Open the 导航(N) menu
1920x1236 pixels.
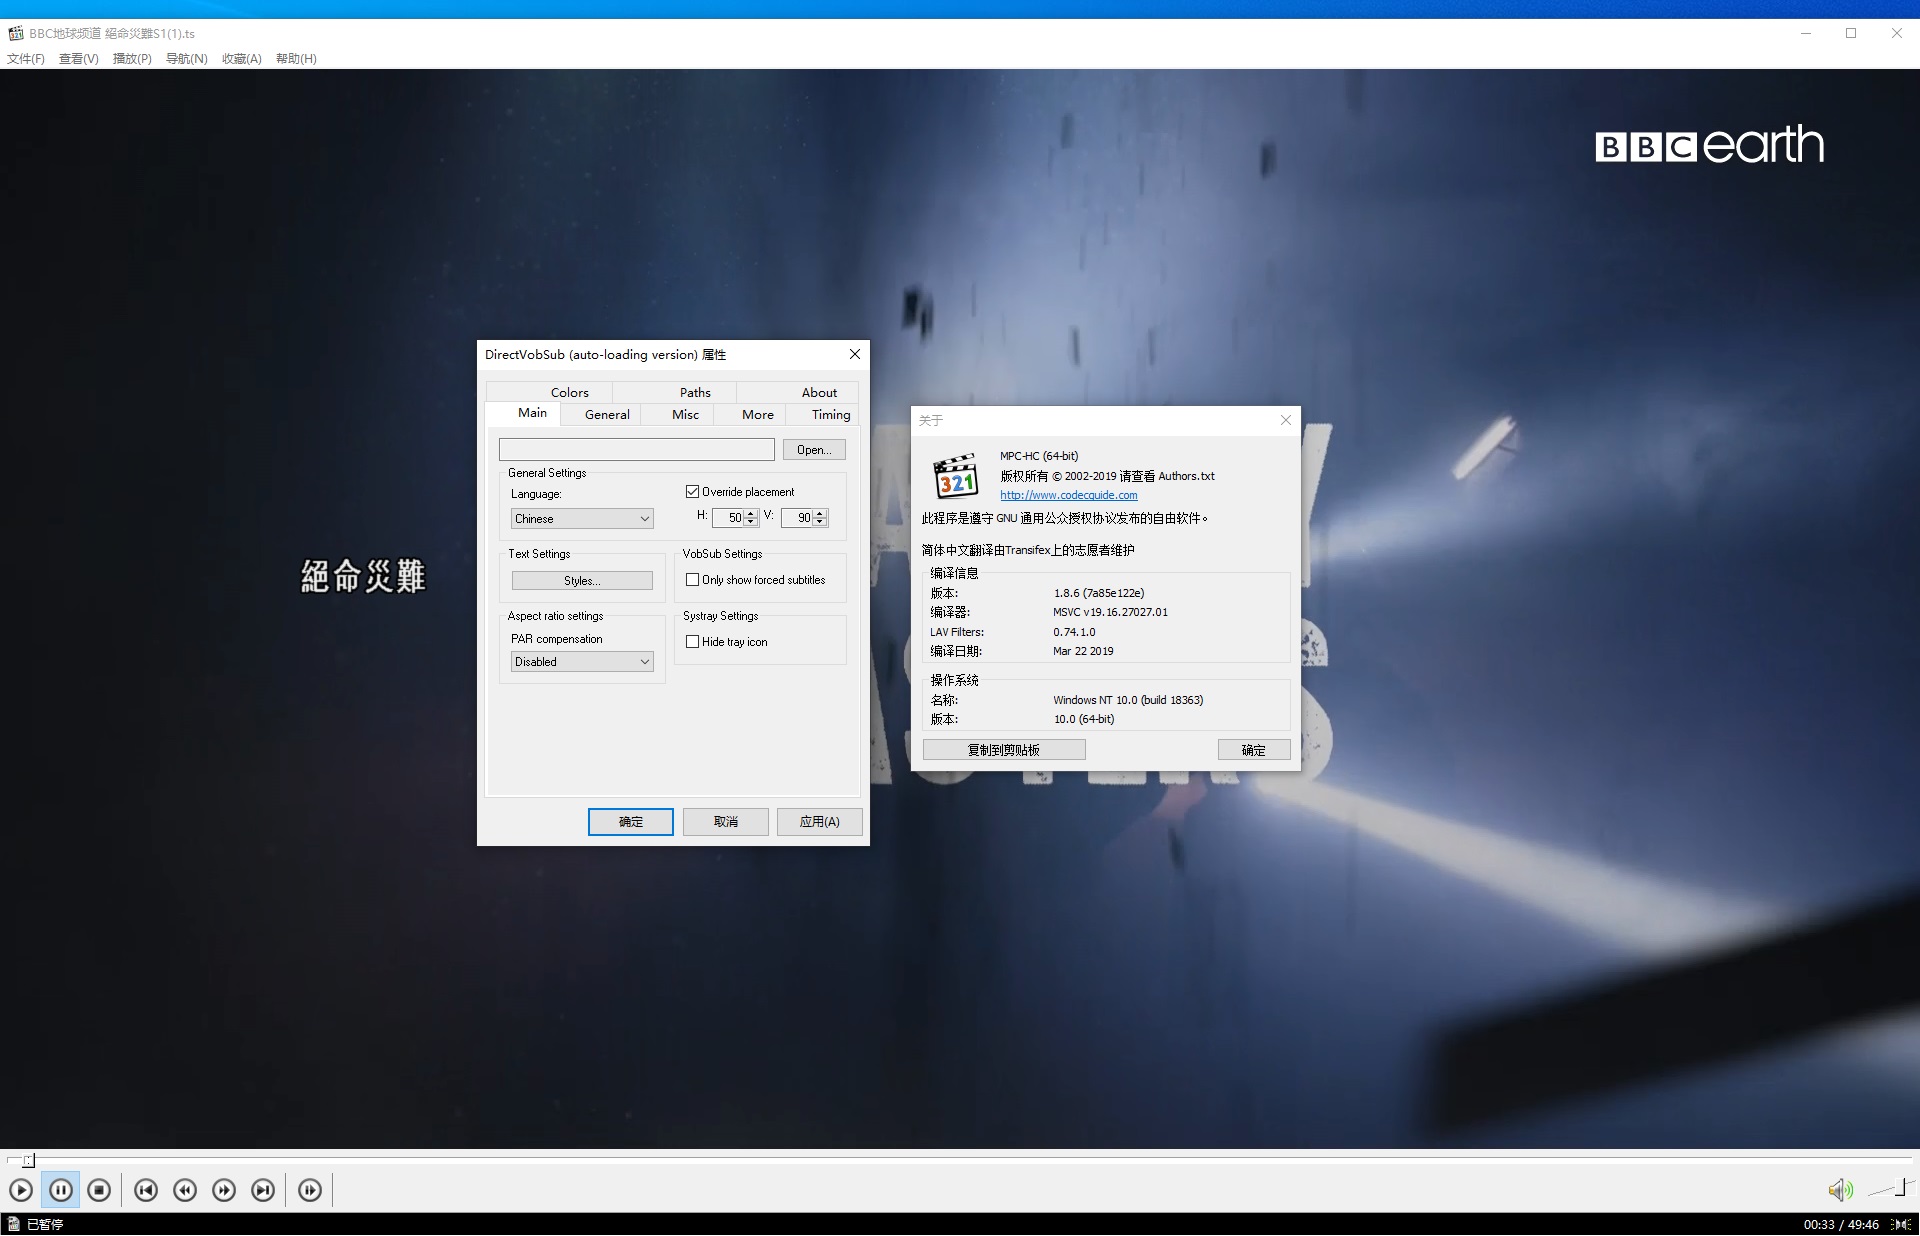[187, 59]
